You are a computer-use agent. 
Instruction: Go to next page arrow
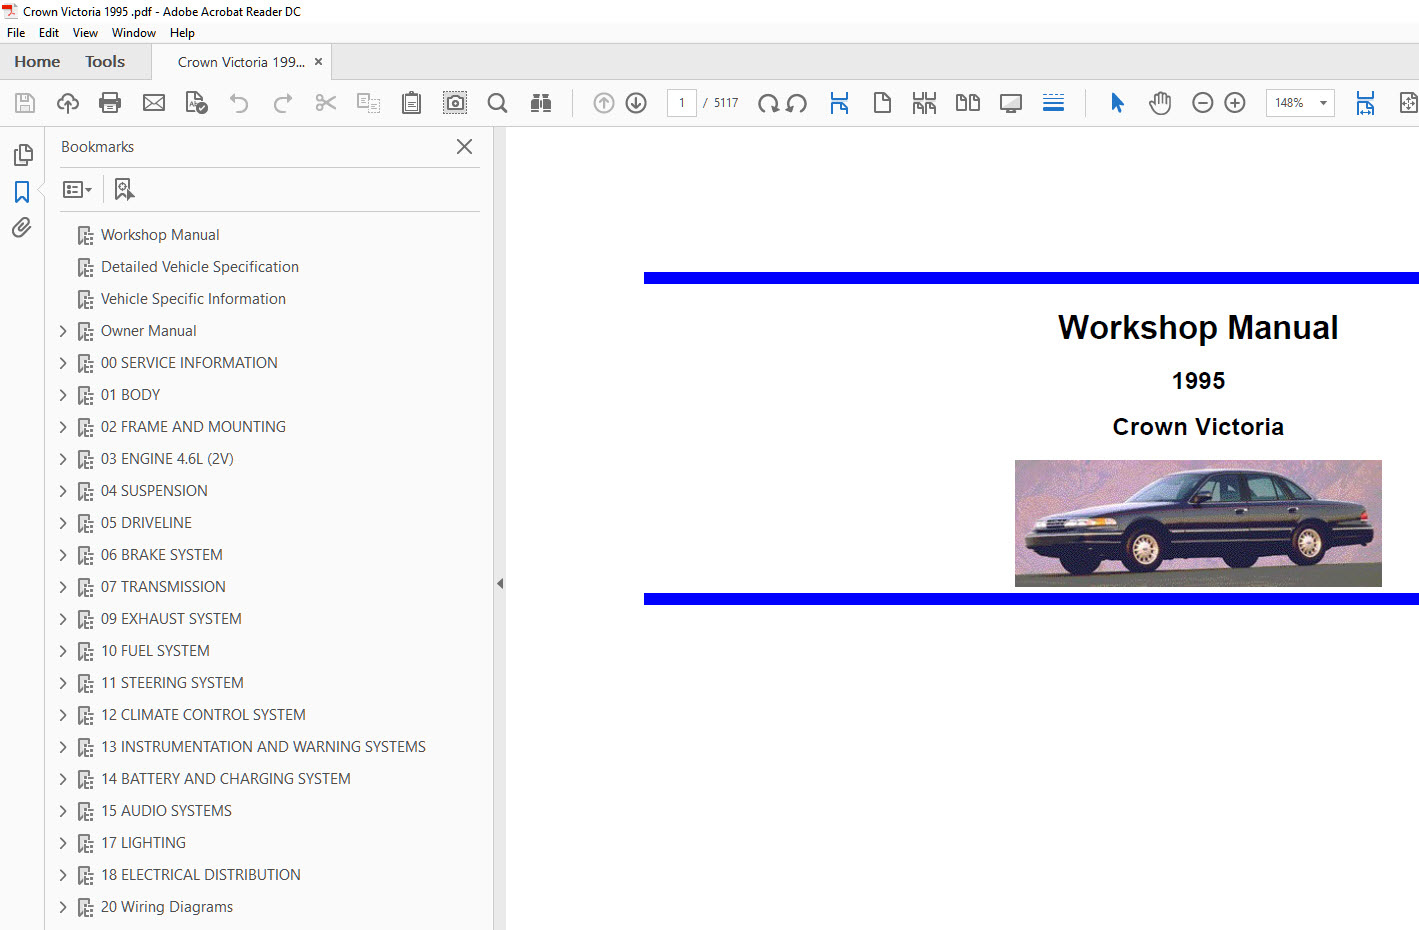click(x=636, y=103)
